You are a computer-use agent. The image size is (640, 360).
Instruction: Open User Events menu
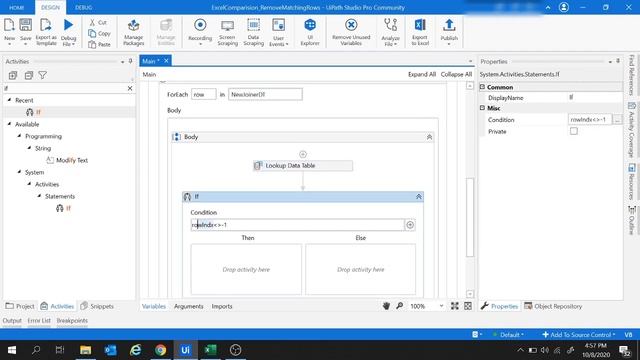pyautogui.click(x=279, y=32)
